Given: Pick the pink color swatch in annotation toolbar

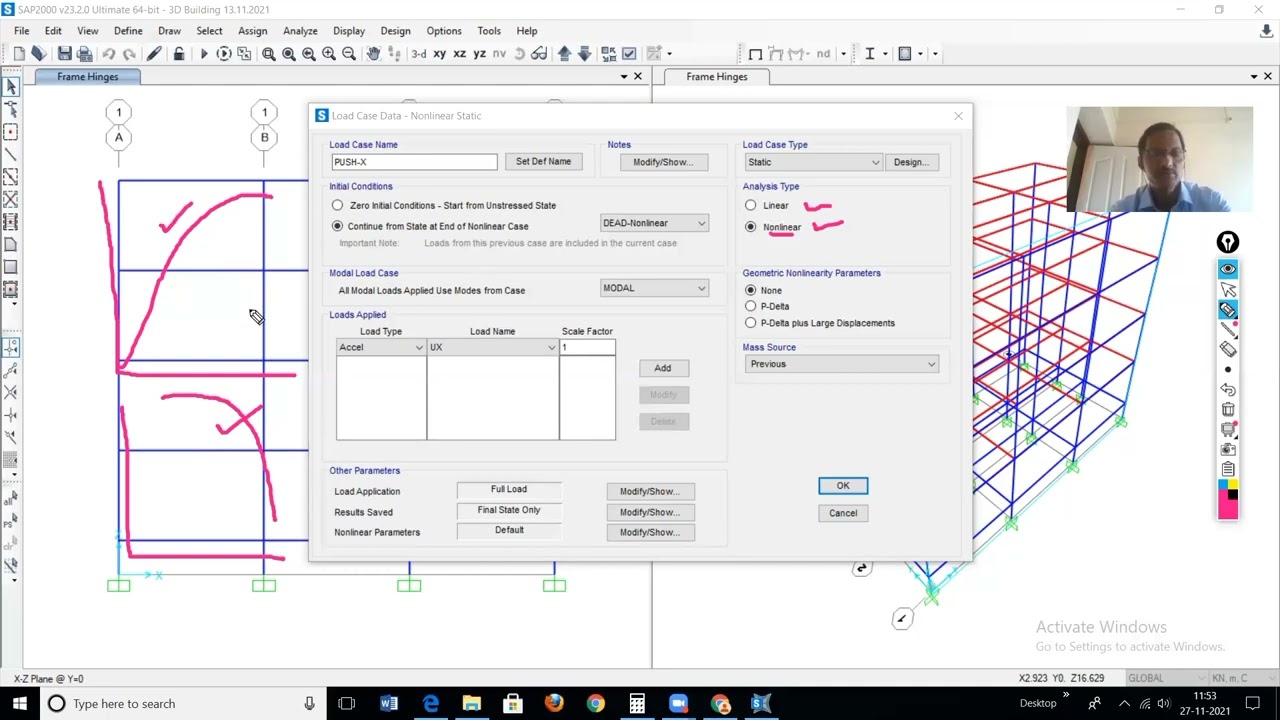Looking at the screenshot, I should [x=1228, y=510].
